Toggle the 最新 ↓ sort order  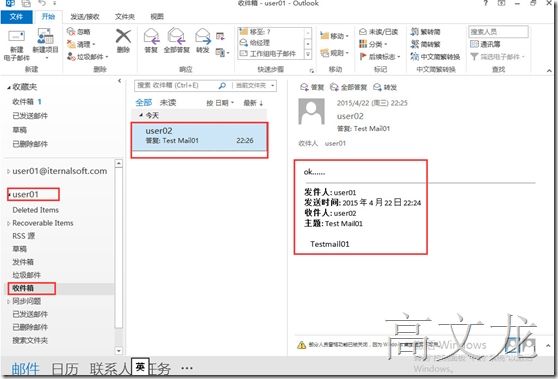click(253, 103)
